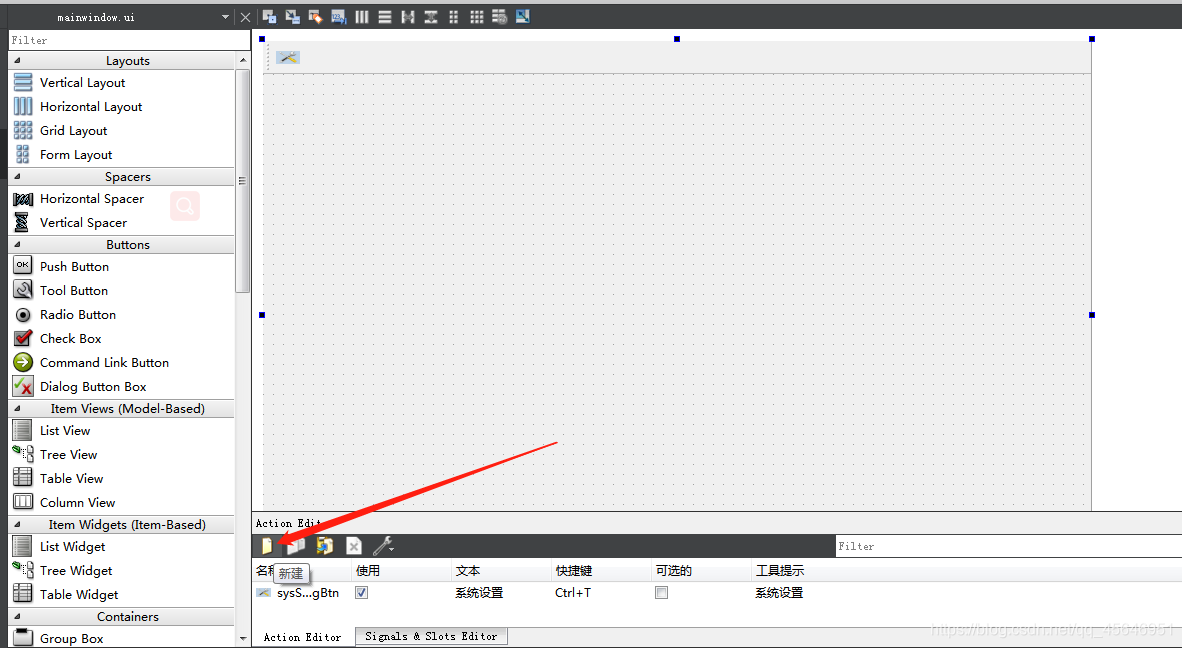Open the wrench configure menu in Action Editor
The height and width of the screenshot is (648, 1182).
tap(382, 545)
